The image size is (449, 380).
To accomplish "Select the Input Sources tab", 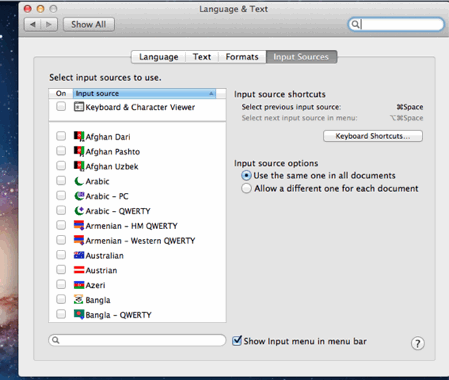I will [x=301, y=57].
